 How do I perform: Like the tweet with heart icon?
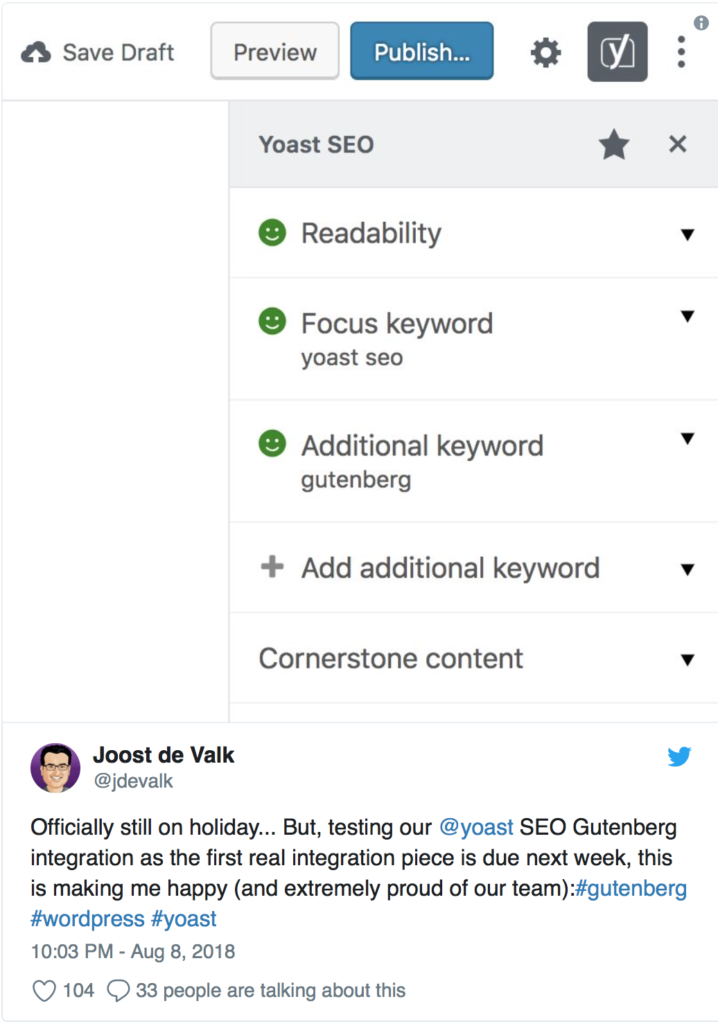44,991
